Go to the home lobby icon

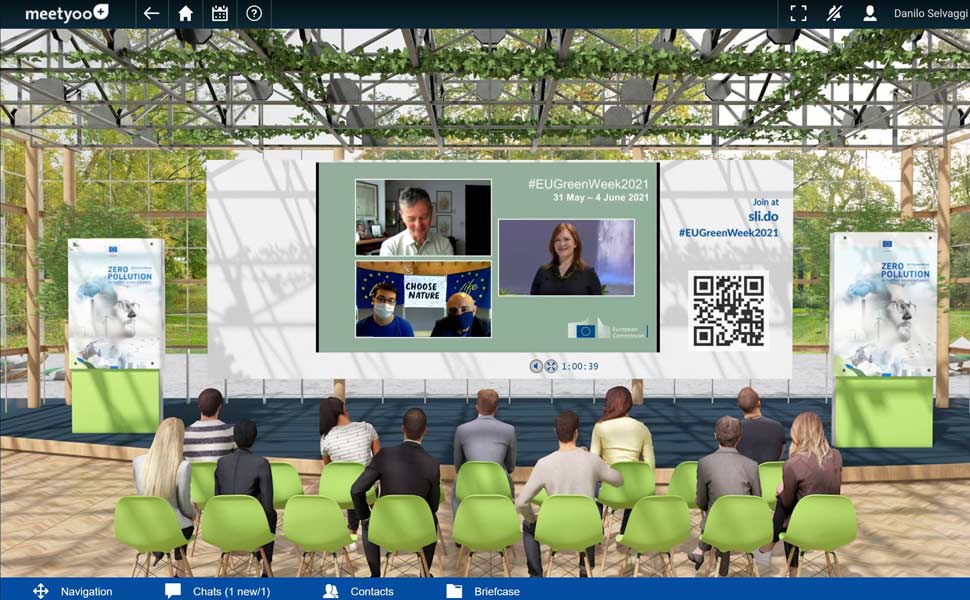point(185,14)
